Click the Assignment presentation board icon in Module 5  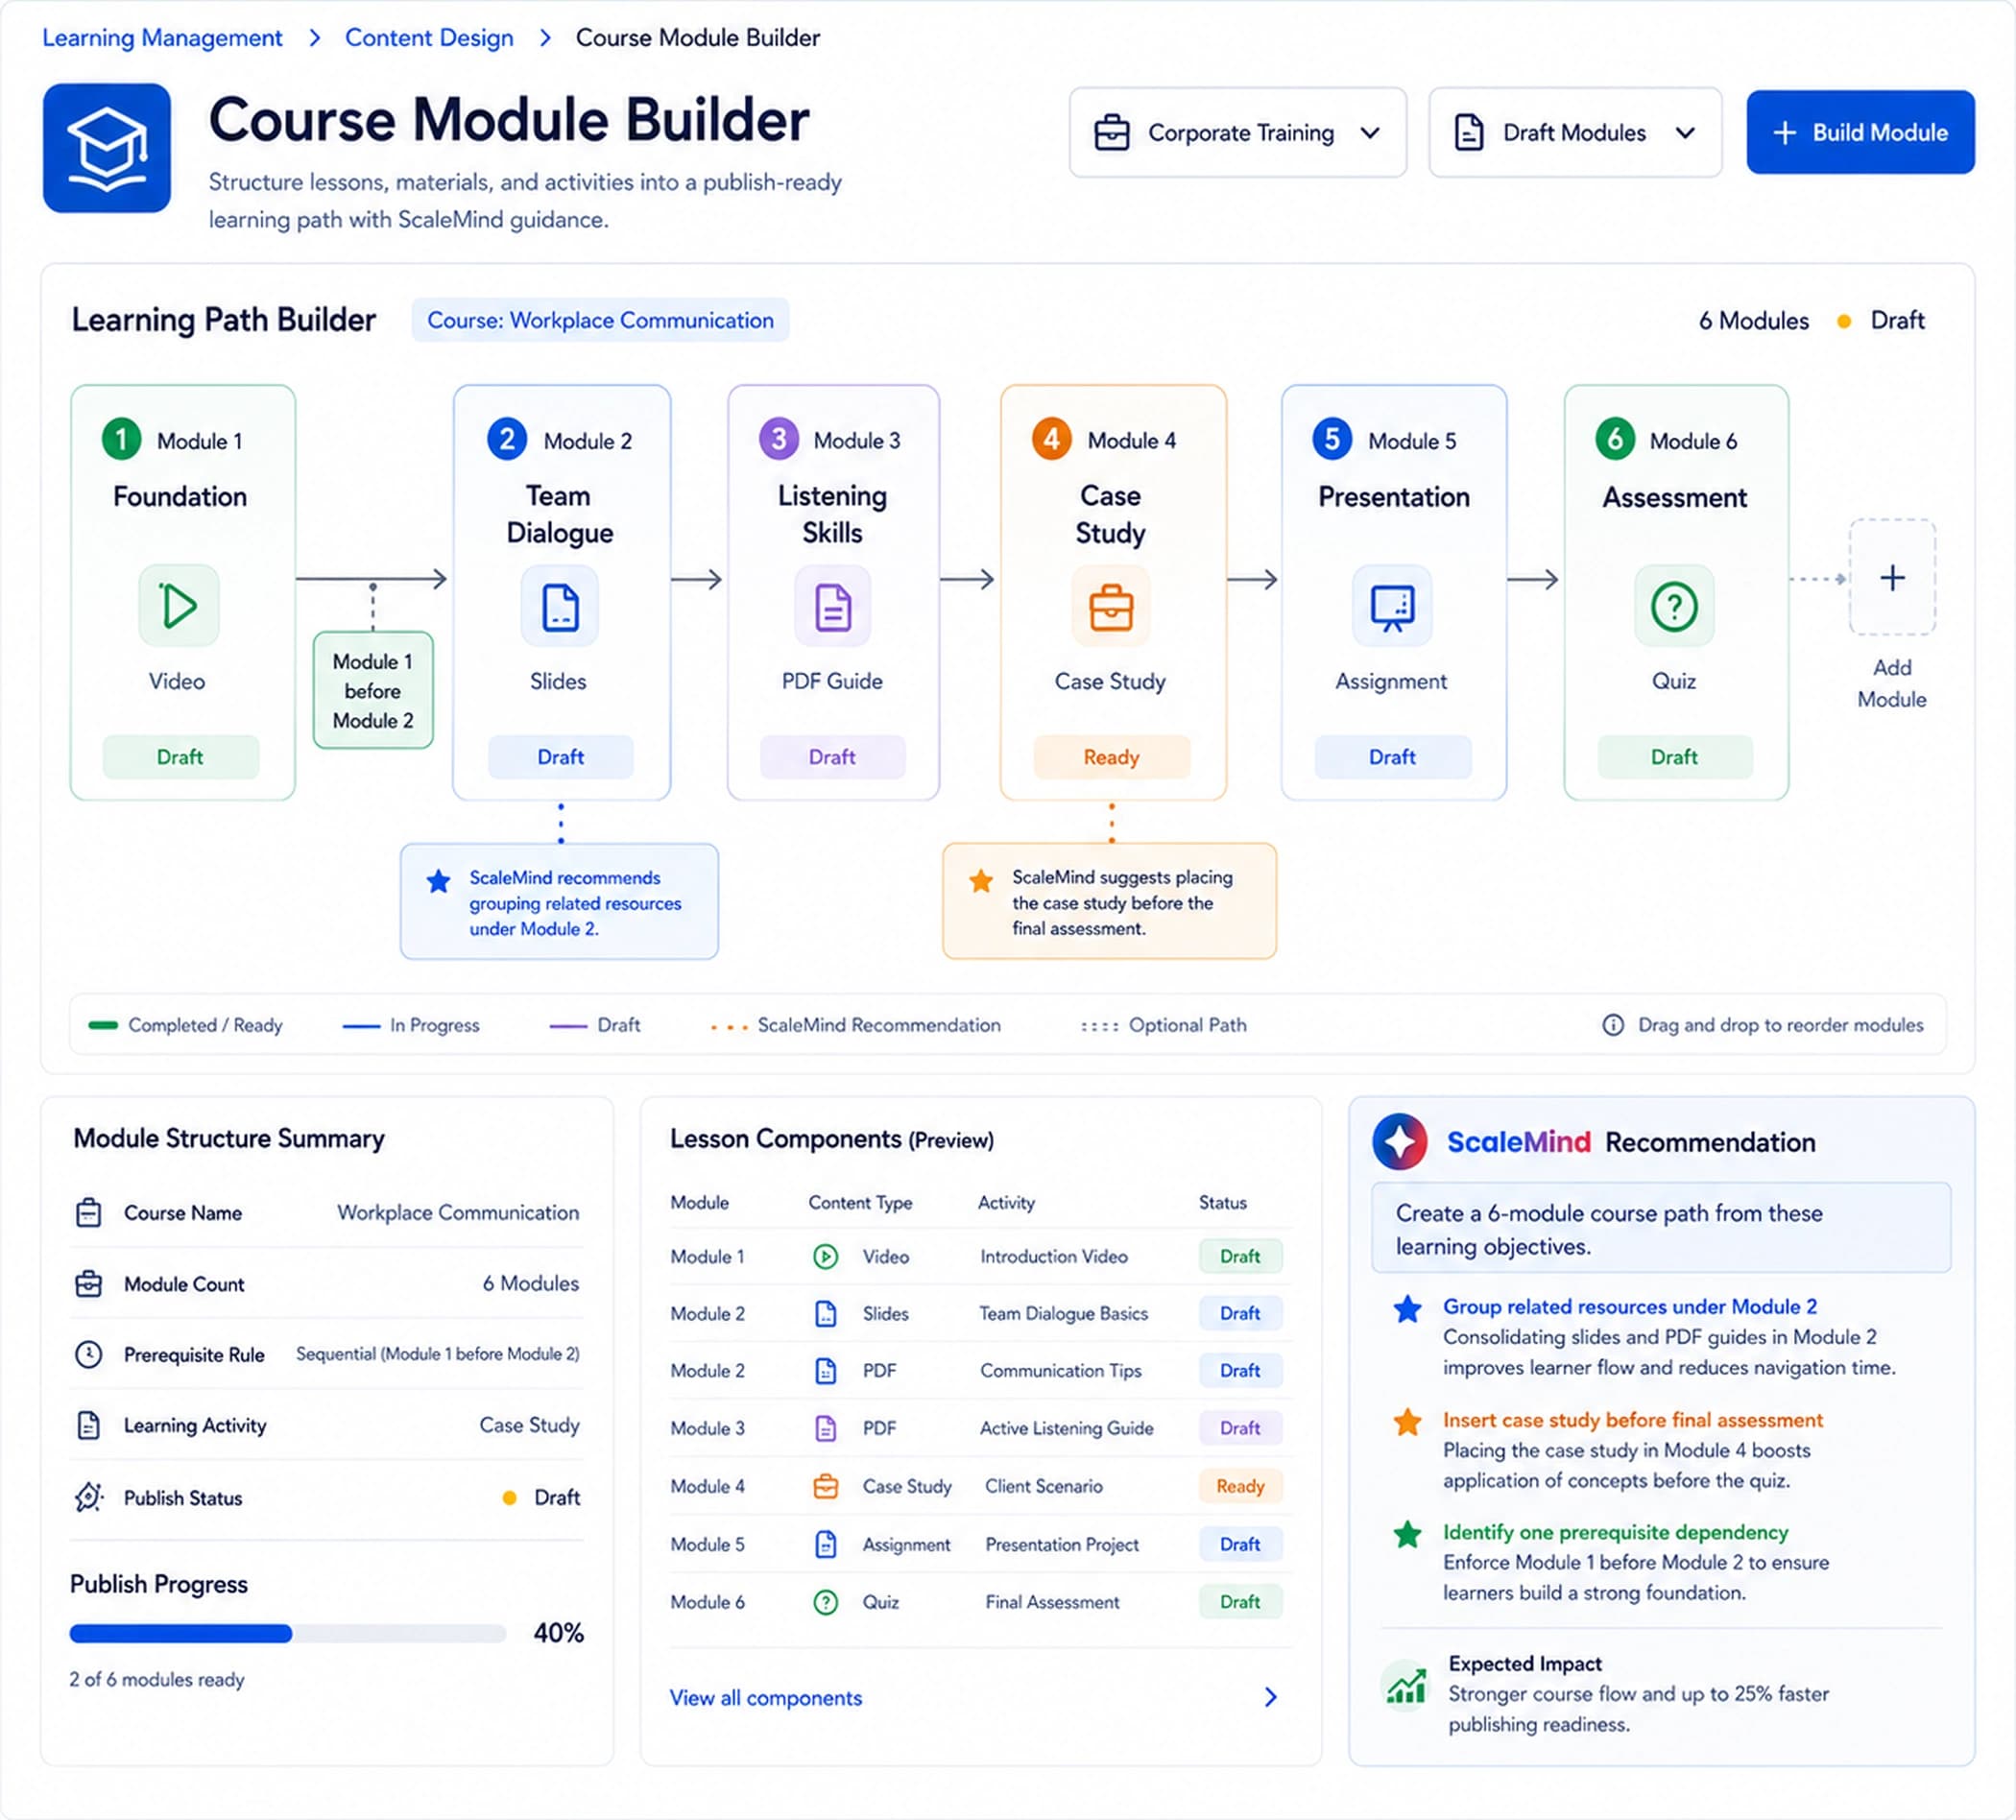tap(1392, 606)
